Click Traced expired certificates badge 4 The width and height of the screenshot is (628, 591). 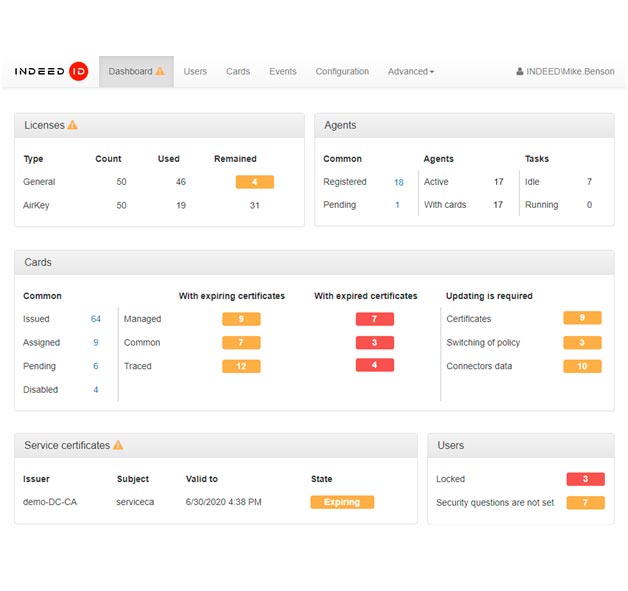point(375,365)
